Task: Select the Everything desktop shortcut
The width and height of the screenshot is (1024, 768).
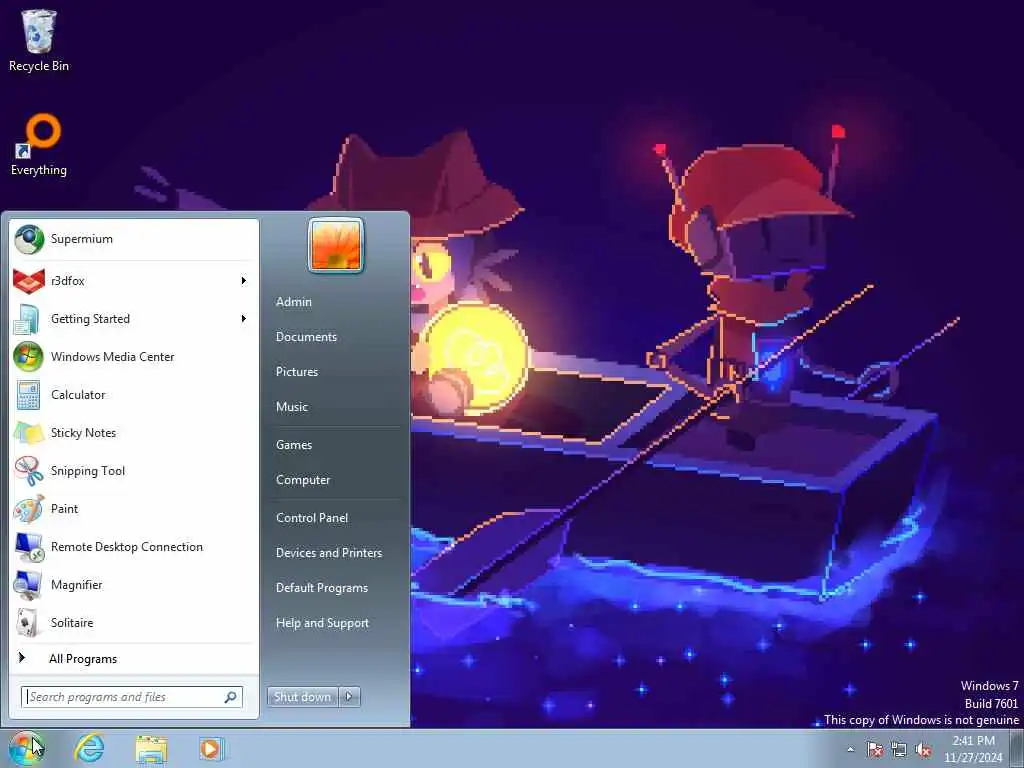Action: coord(39,145)
